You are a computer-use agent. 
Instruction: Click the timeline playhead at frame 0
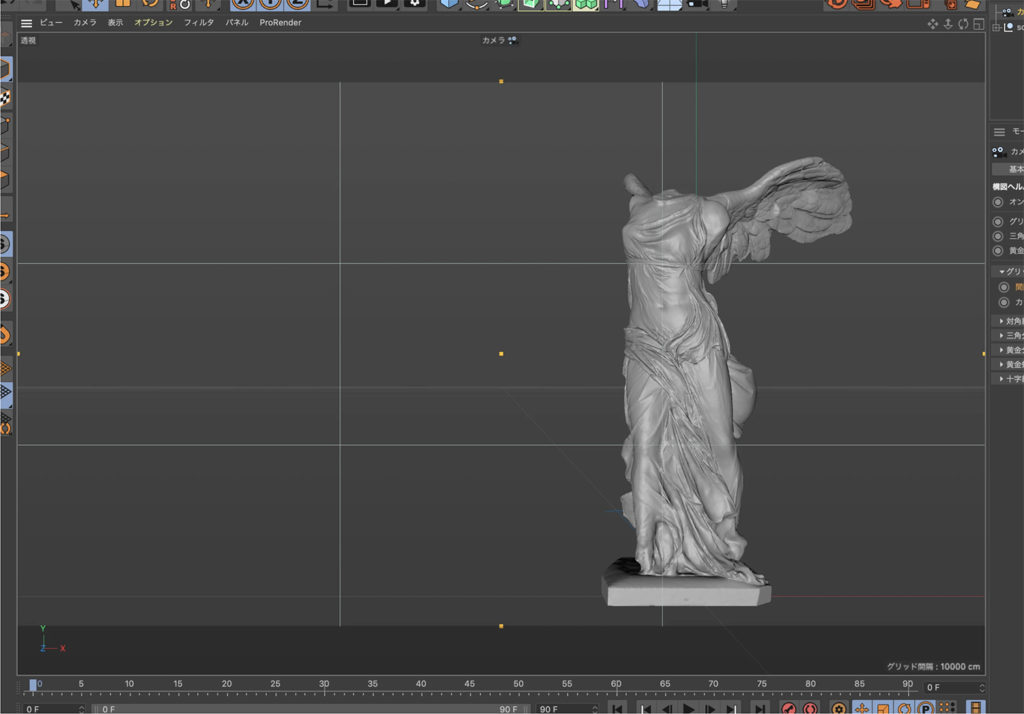point(33,685)
